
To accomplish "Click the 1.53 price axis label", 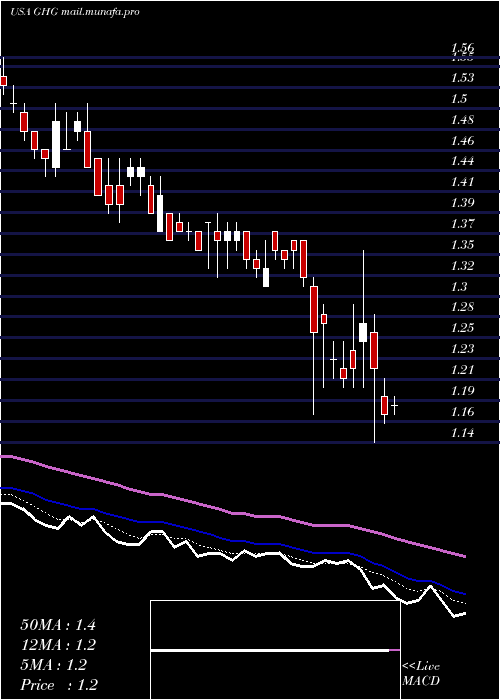I will pos(462,78).
